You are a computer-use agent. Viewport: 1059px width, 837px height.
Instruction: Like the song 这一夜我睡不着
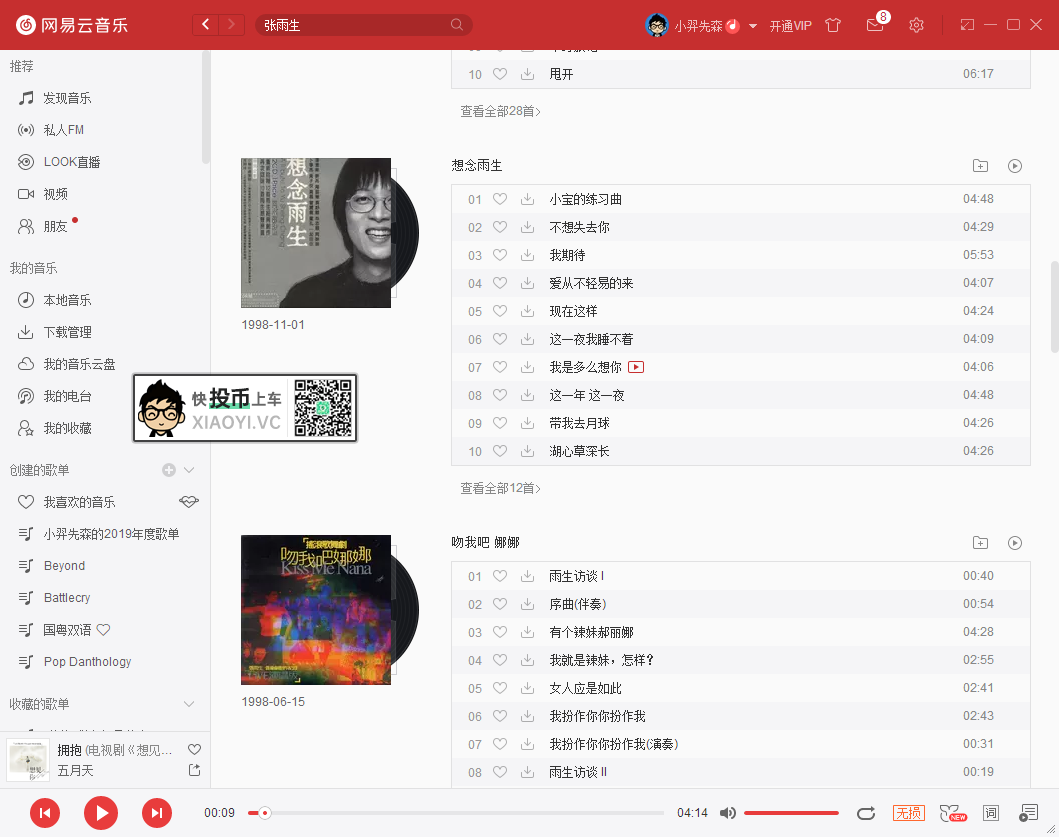point(500,339)
